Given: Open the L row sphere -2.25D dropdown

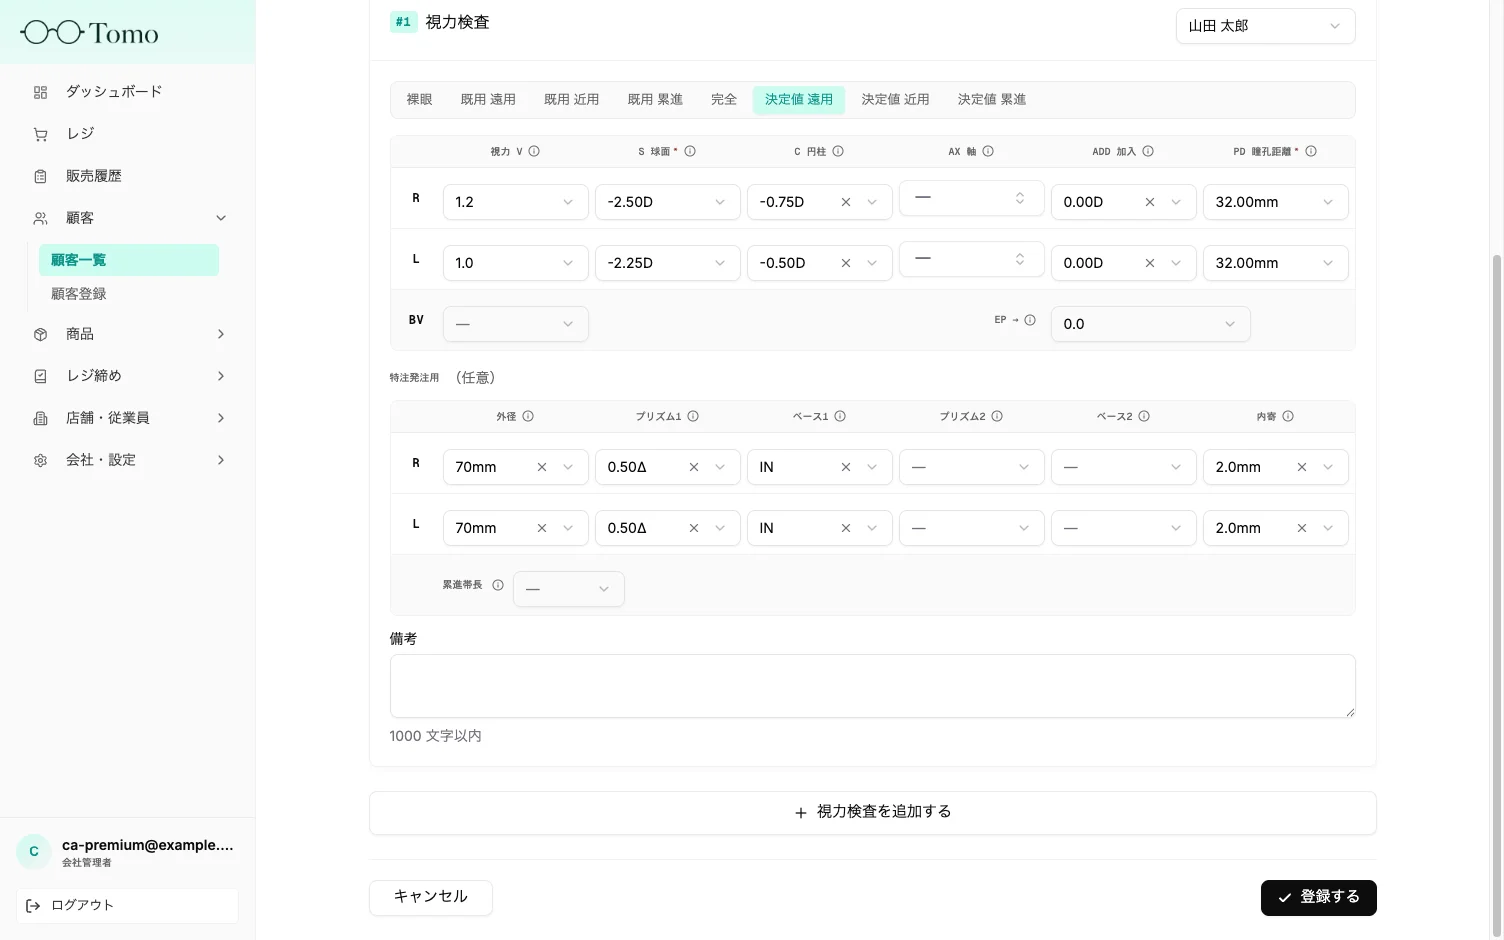Looking at the screenshot, I should [x=667, y=263].
